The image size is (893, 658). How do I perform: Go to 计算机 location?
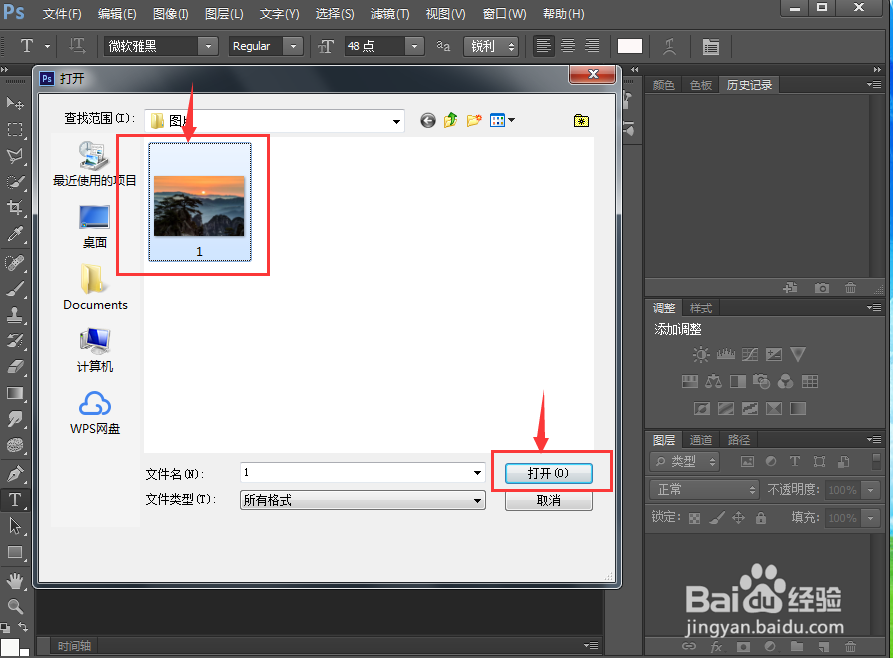pos(95,350)
